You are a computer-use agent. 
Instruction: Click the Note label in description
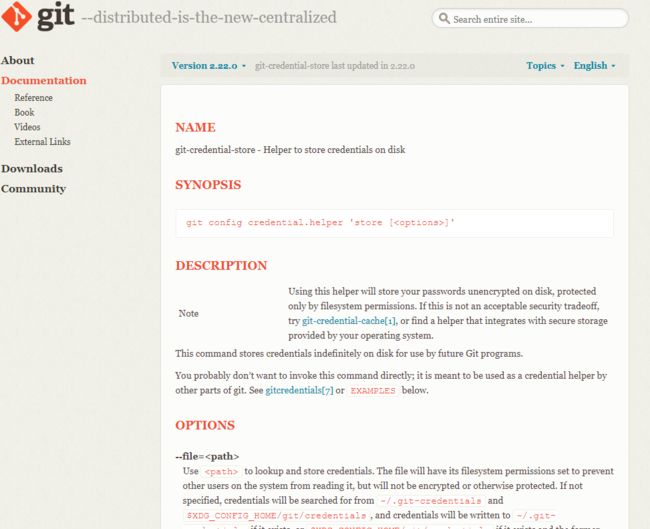click(189, 313)
